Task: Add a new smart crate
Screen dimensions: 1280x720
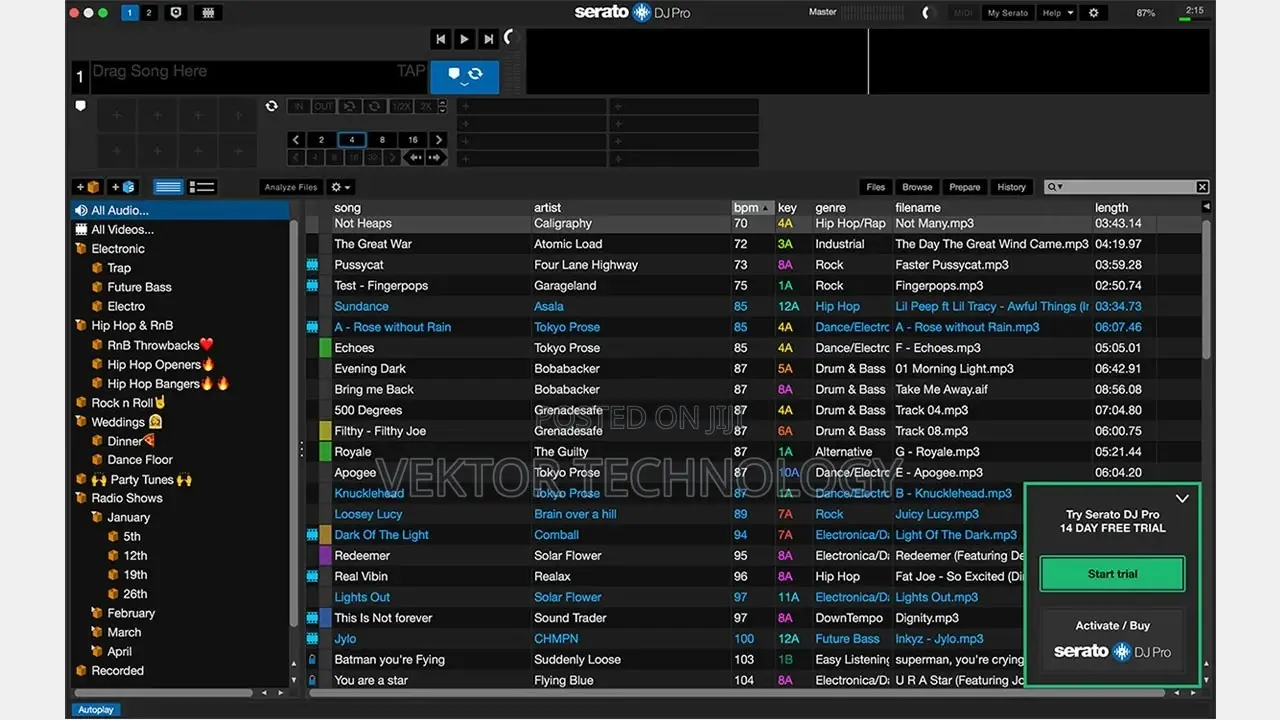Action: pos(122,187)
